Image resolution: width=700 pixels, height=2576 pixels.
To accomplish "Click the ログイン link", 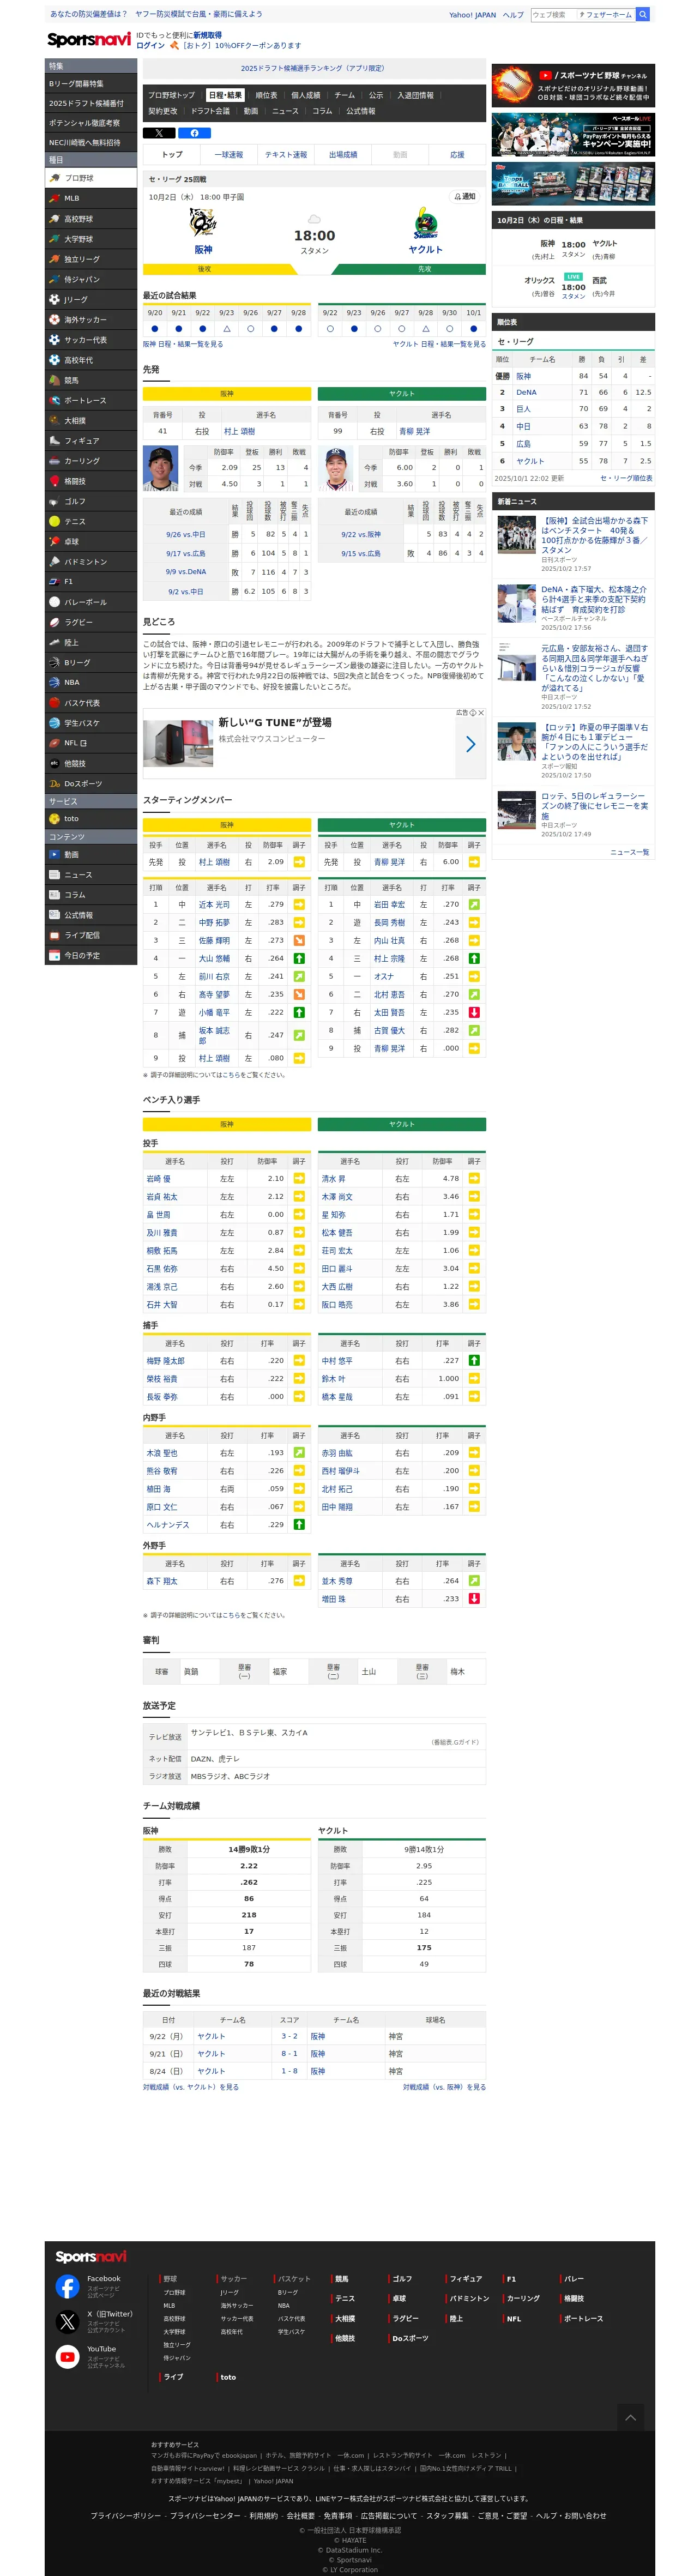I will pyautogui.click(x=150, y=46).
